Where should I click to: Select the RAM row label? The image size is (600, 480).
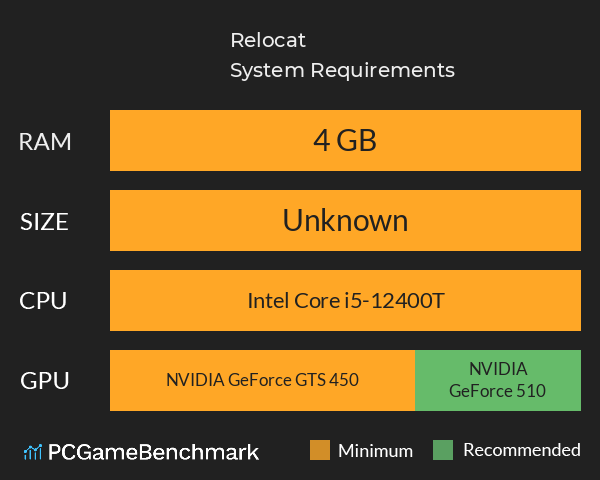(45, 141)
